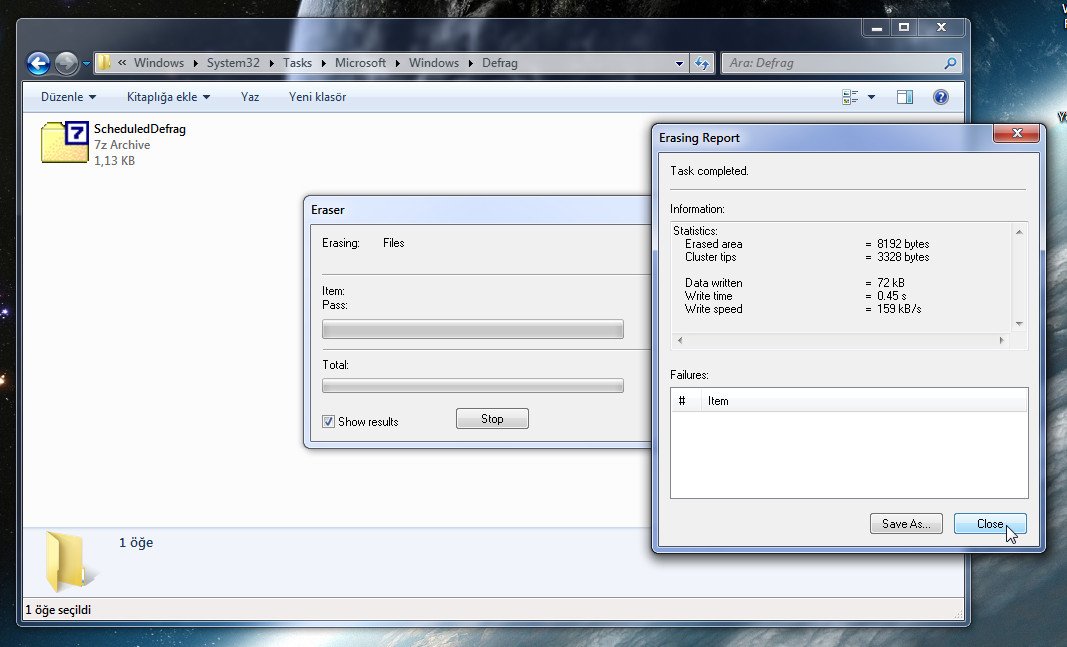Select the Microsoft breadcrumb
This screenshot has height=647, width=1067.
(360, 63)
